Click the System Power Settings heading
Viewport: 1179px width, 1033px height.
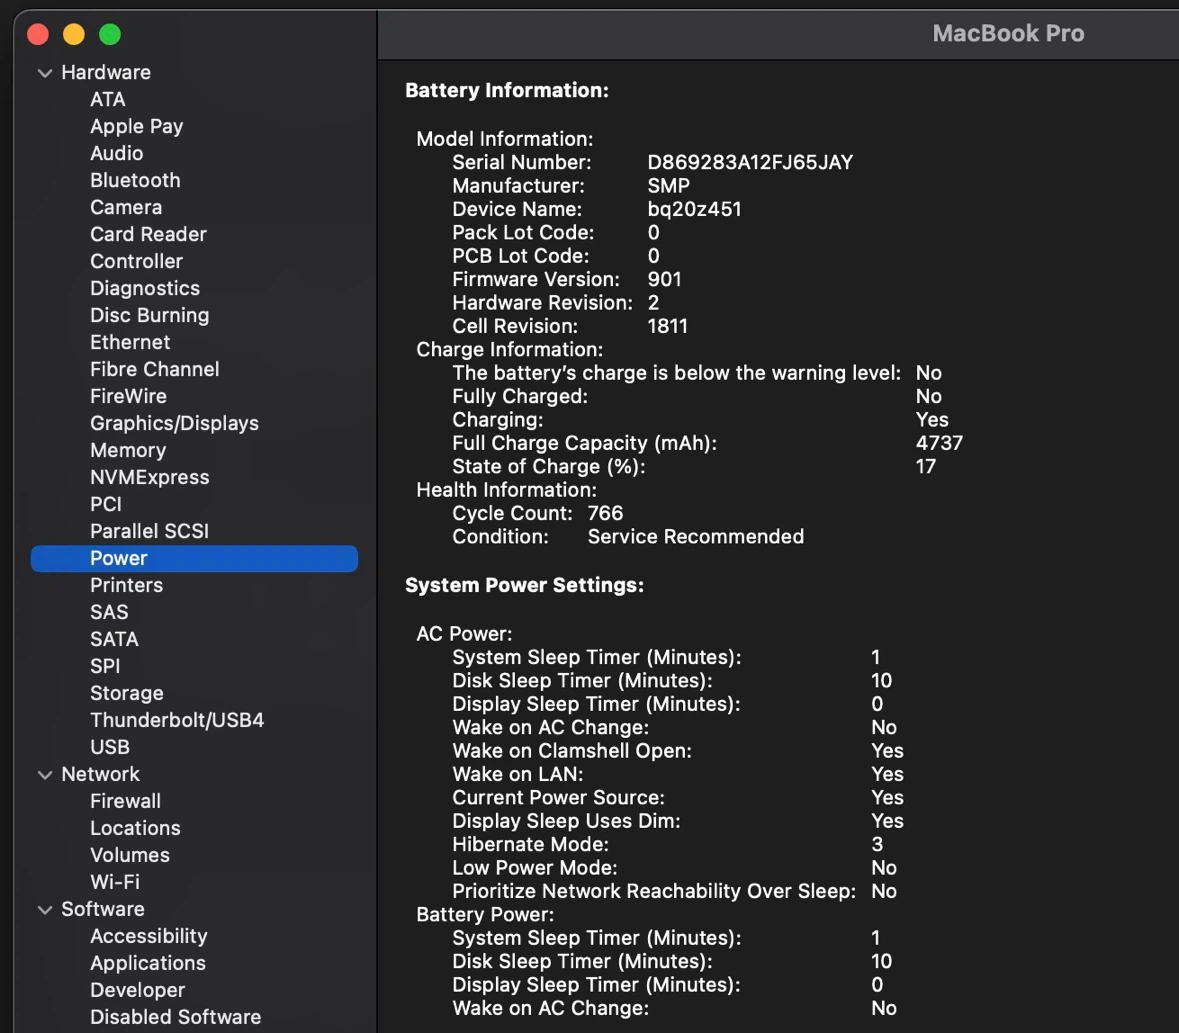[x=524, y=586]
